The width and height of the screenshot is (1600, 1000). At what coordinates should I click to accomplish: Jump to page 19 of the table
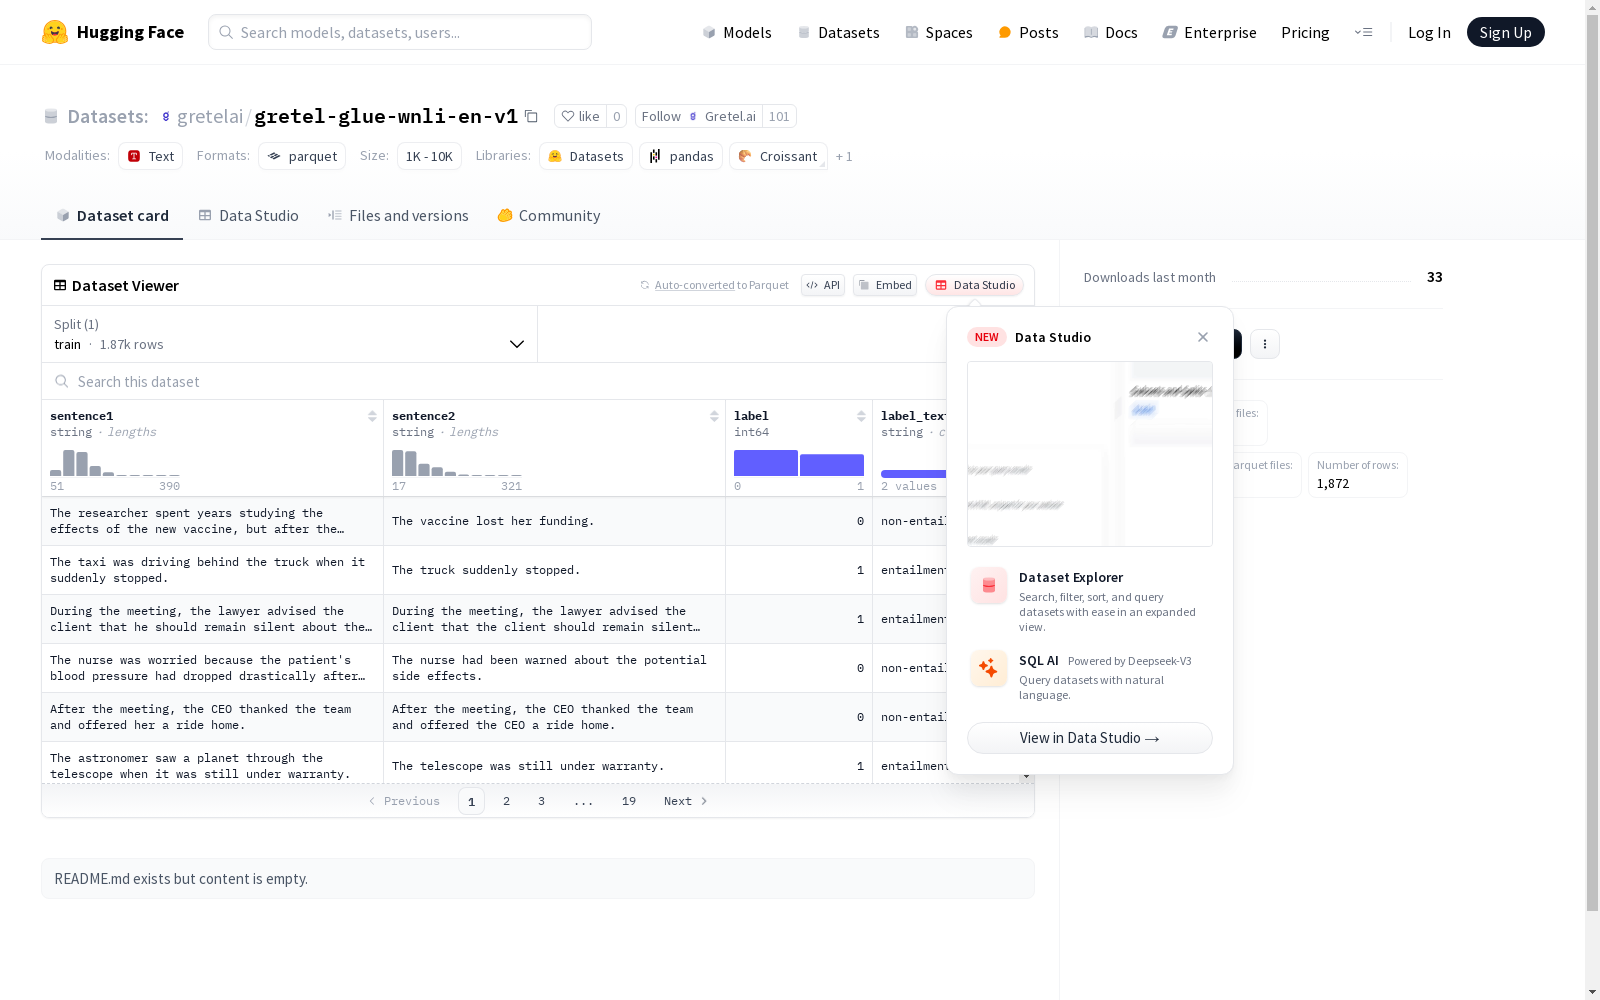coord(629,801)
